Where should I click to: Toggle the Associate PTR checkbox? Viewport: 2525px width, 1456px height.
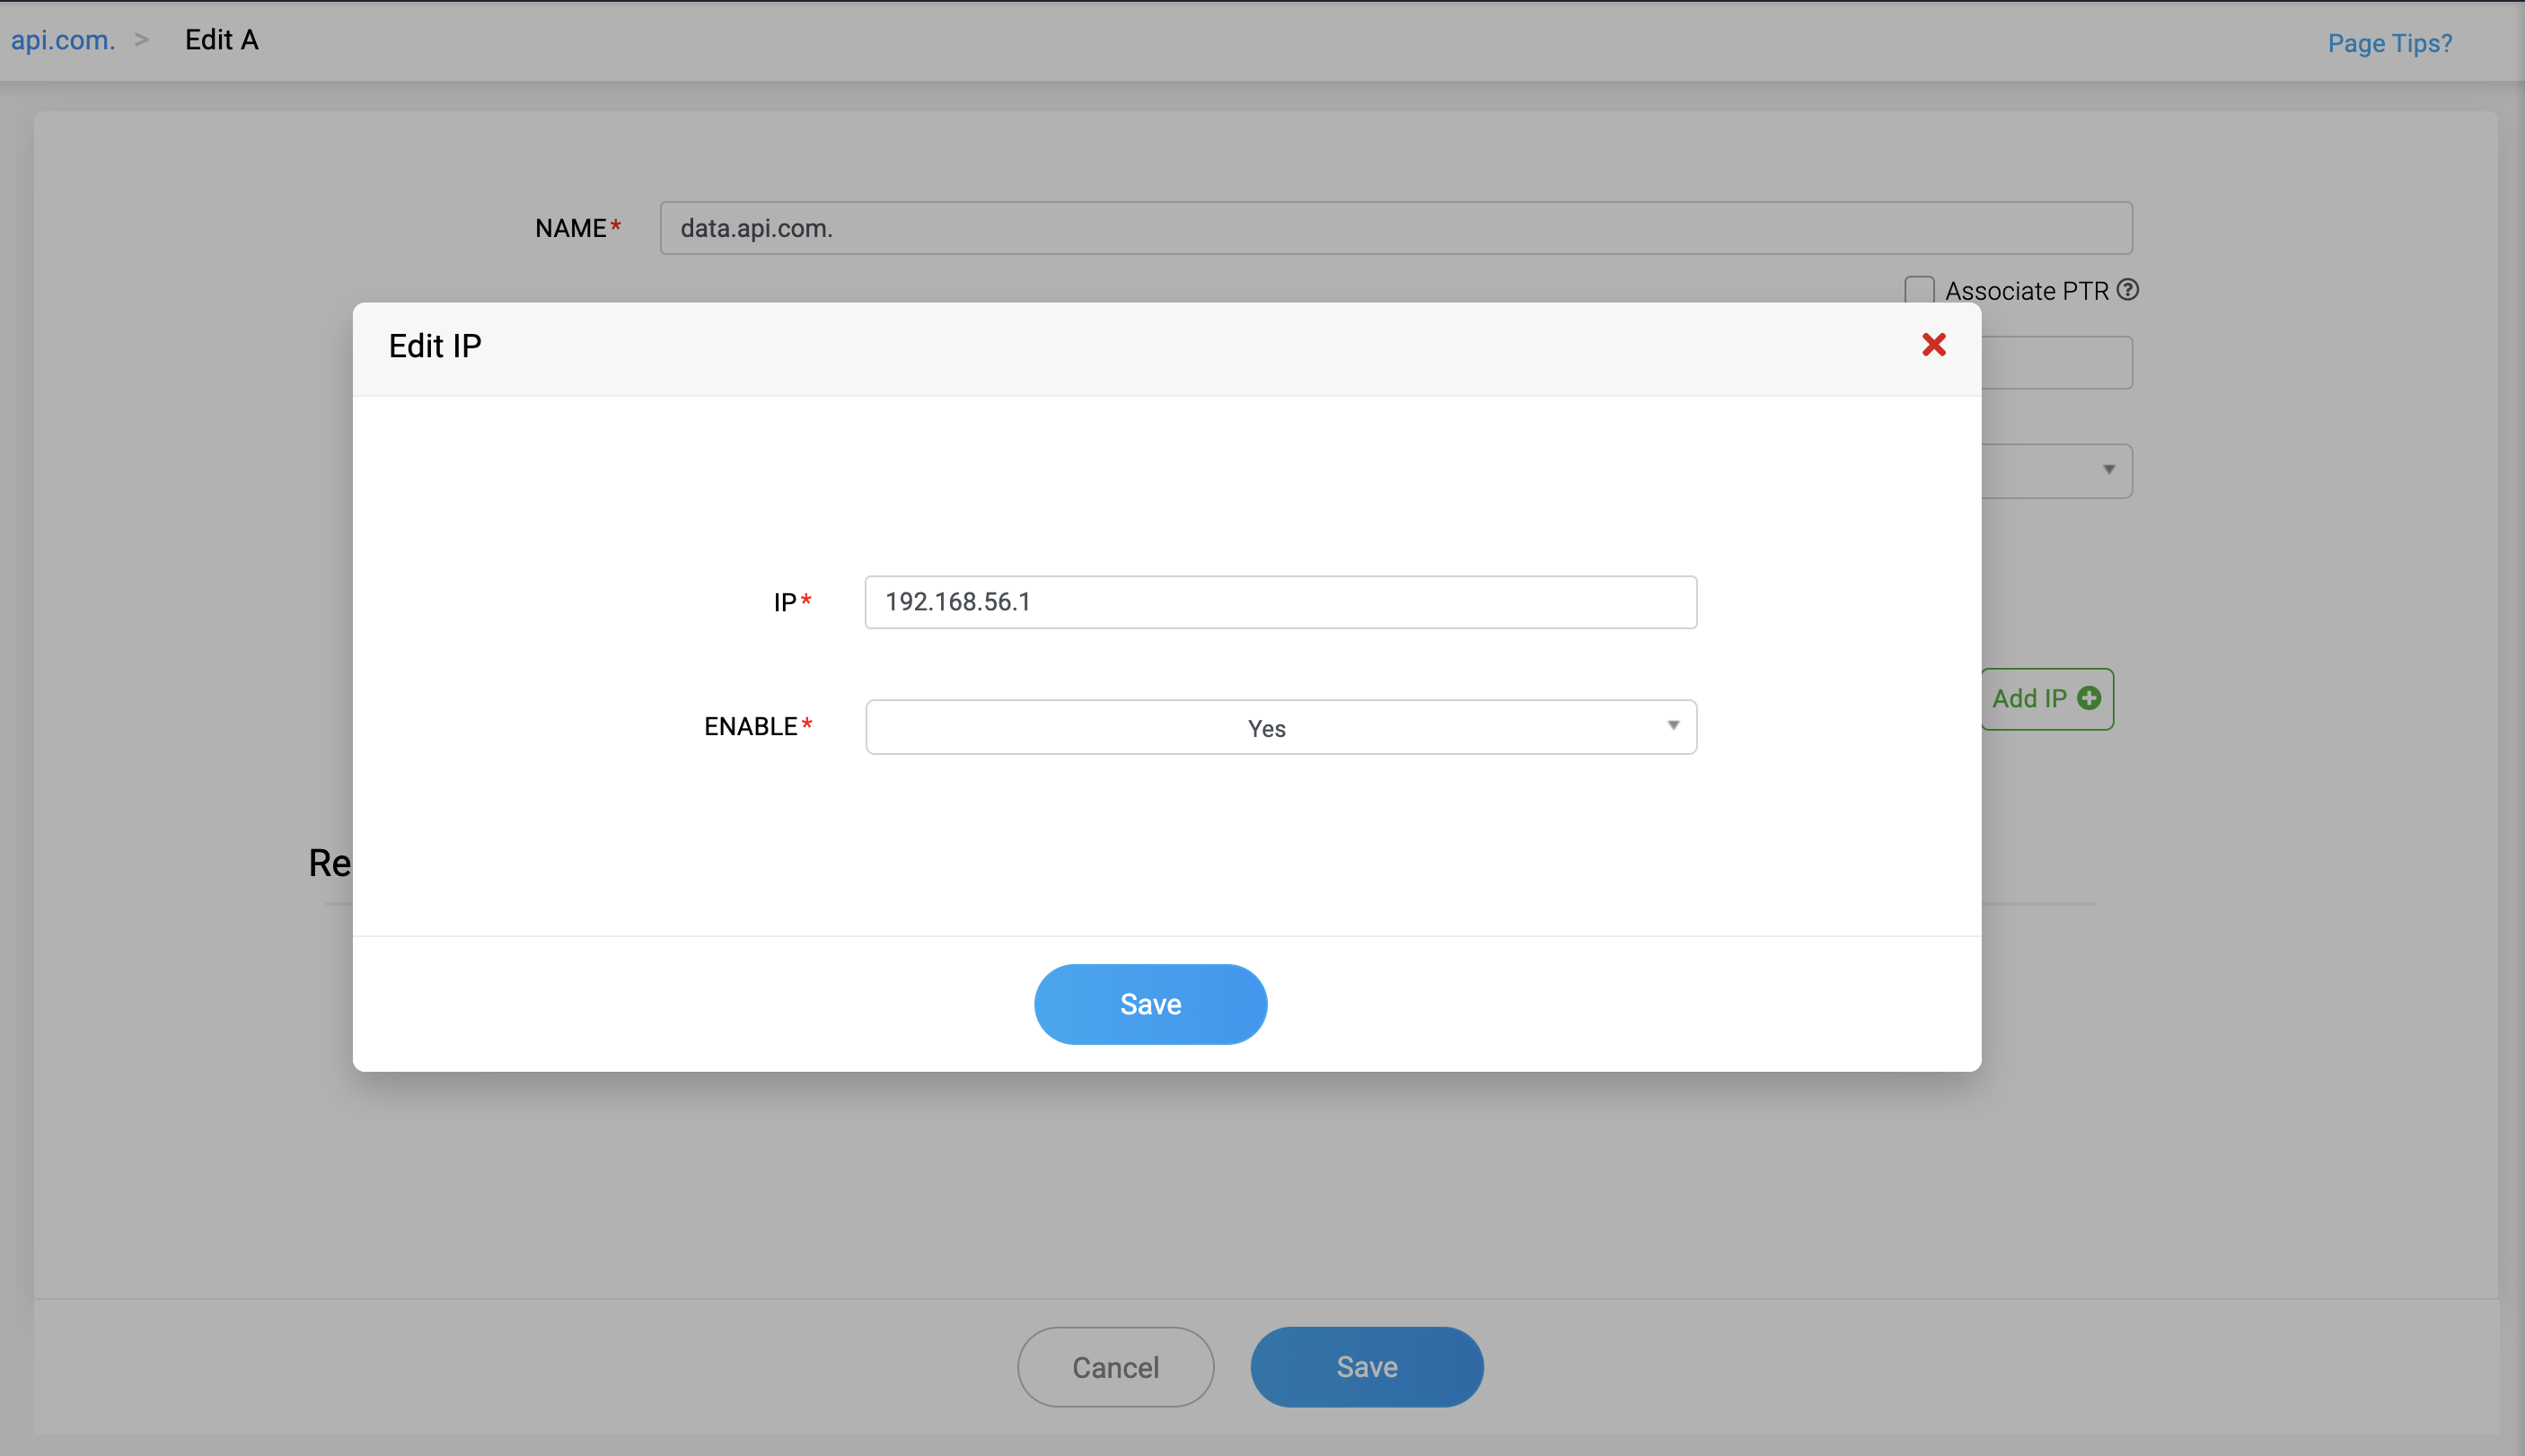pyautogui.click(x=1918, y=291)
